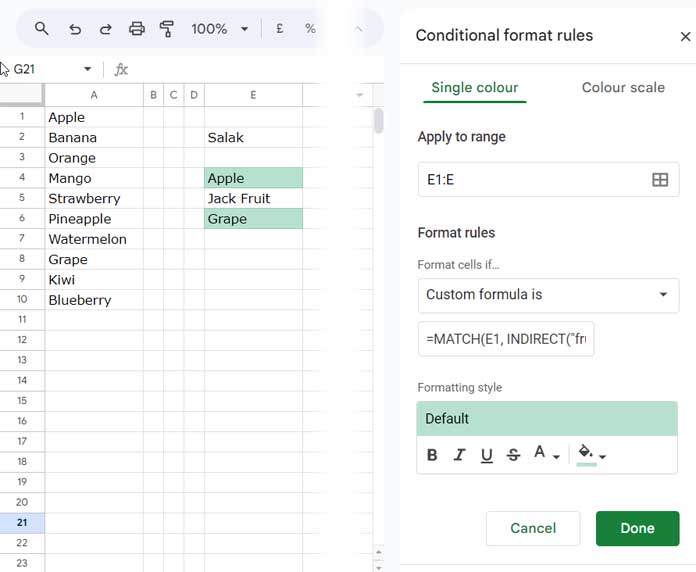Screen dimensions: 696x572
Task: Select column E header
Action: pos(253,95)
